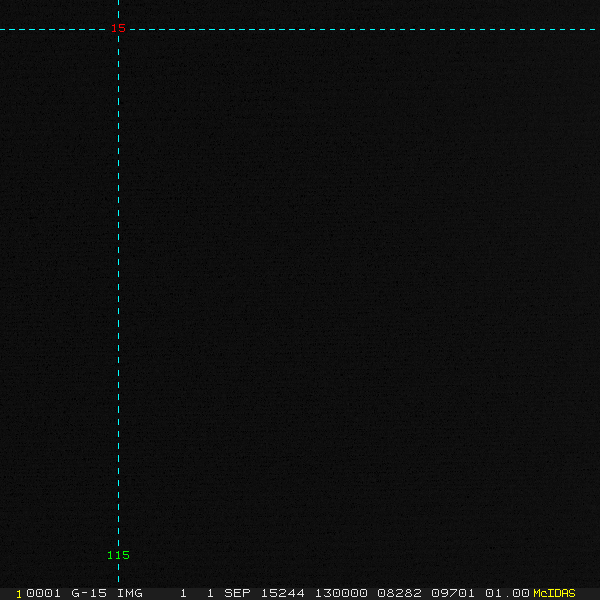The image size is (600, 600).
Task: Click the 130000 time value
Action: pyautogui.click(x=341, y=593)
